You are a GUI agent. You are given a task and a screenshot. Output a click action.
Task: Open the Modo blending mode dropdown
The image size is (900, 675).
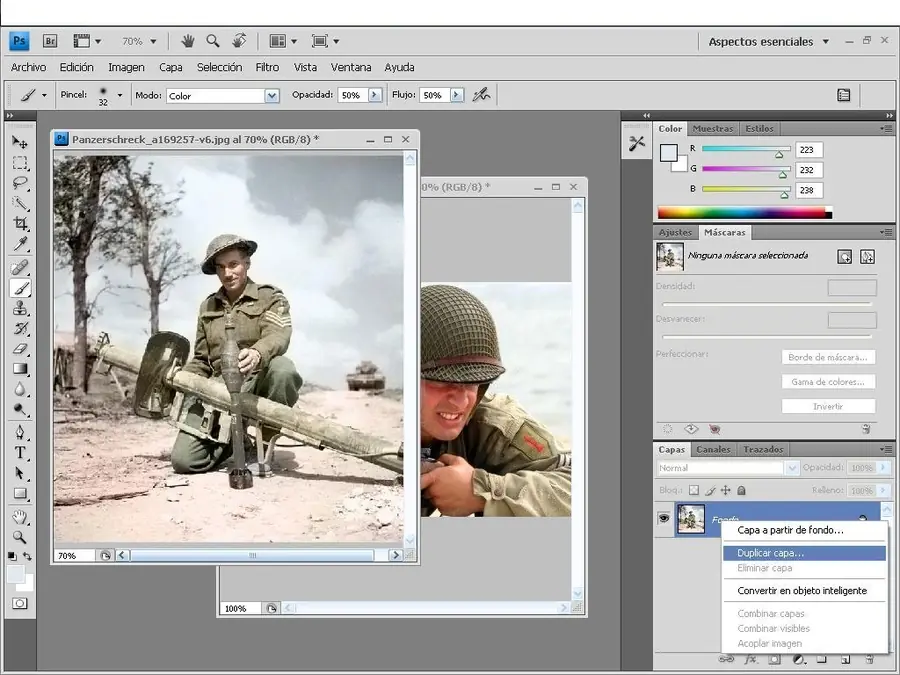pos(271,96)
